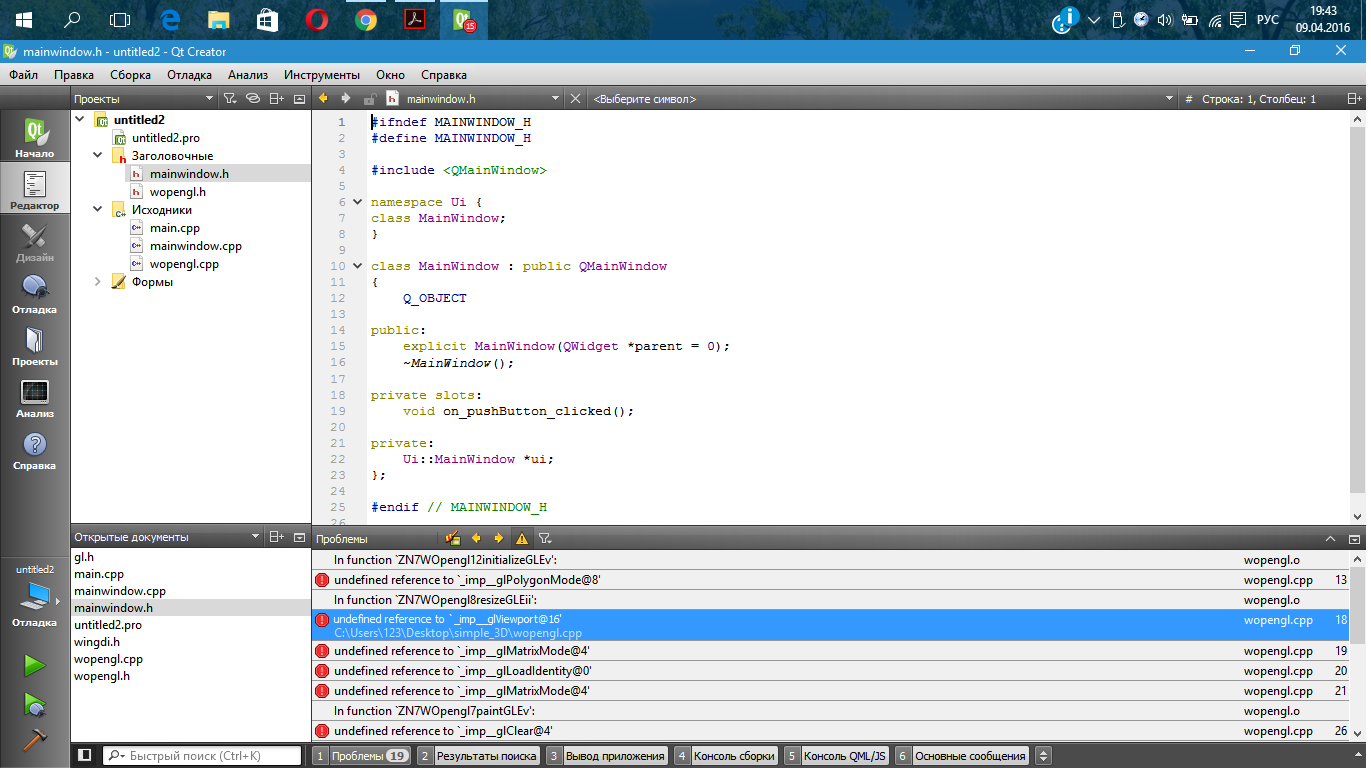Show the Консоль сборки tab
1371x770 pixels.
727,756
